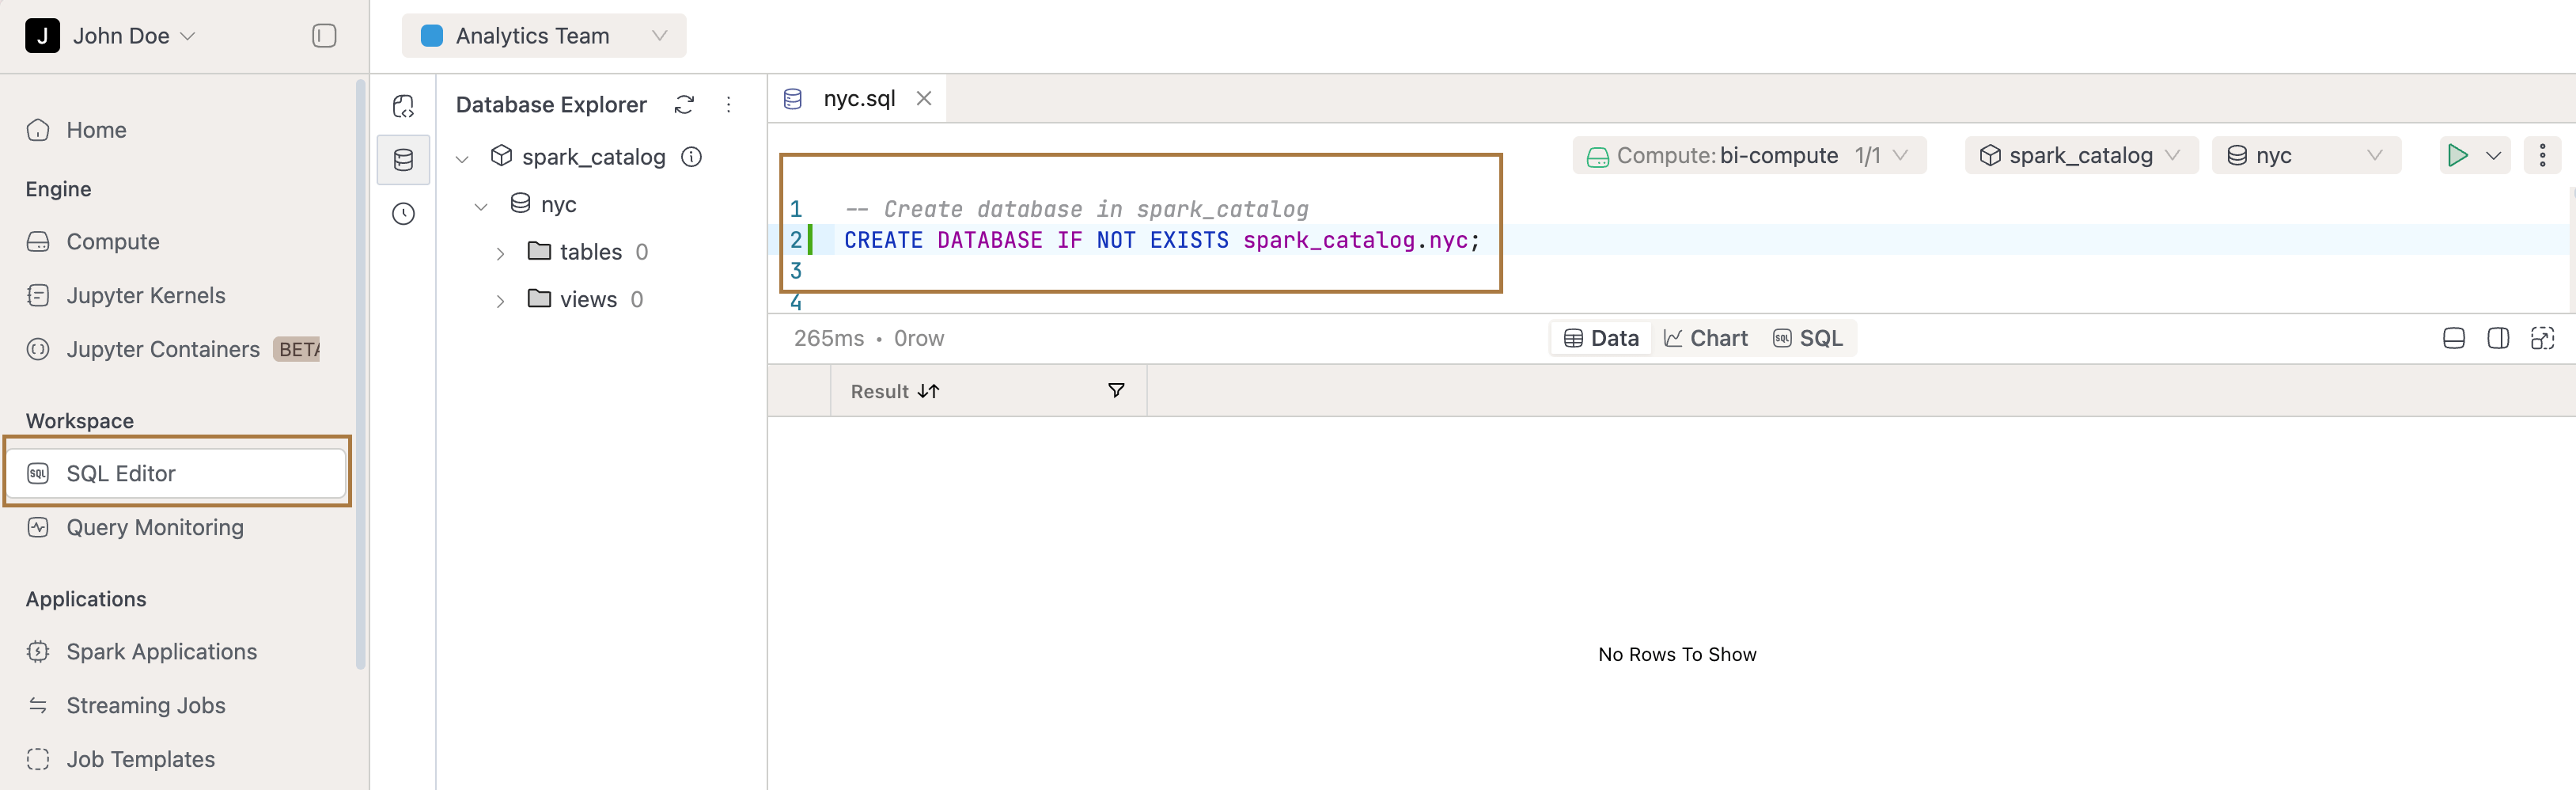Select the Database Explorer panel icon
This screenshot has width=2576, height=790.
pos(403,159)
